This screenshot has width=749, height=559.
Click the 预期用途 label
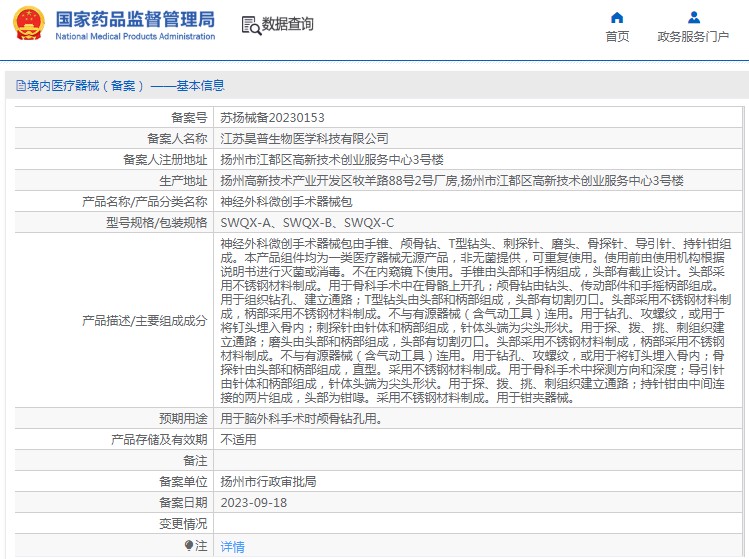pyautogui.click(x=183, y=419)
